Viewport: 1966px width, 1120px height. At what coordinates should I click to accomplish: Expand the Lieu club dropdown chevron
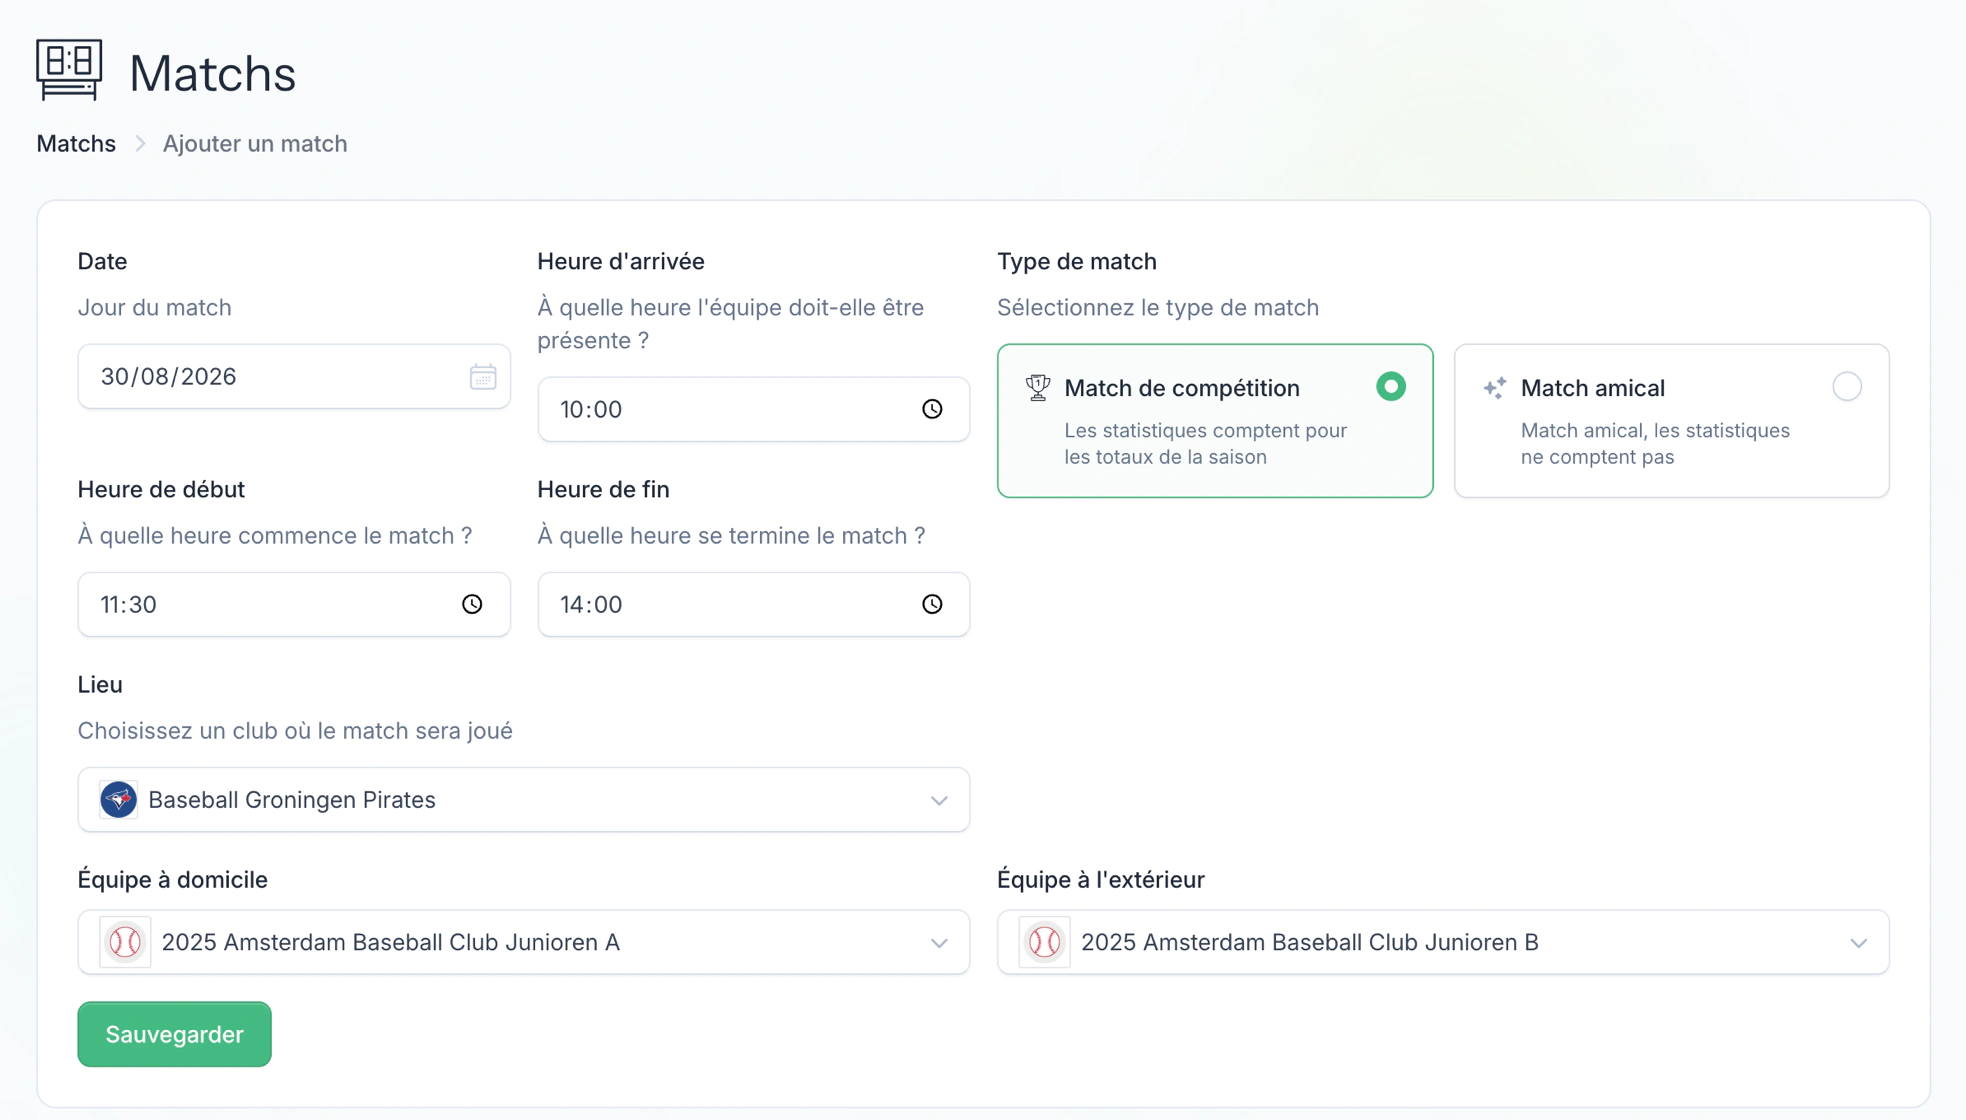pyautogui.click(x=939, y=800)
